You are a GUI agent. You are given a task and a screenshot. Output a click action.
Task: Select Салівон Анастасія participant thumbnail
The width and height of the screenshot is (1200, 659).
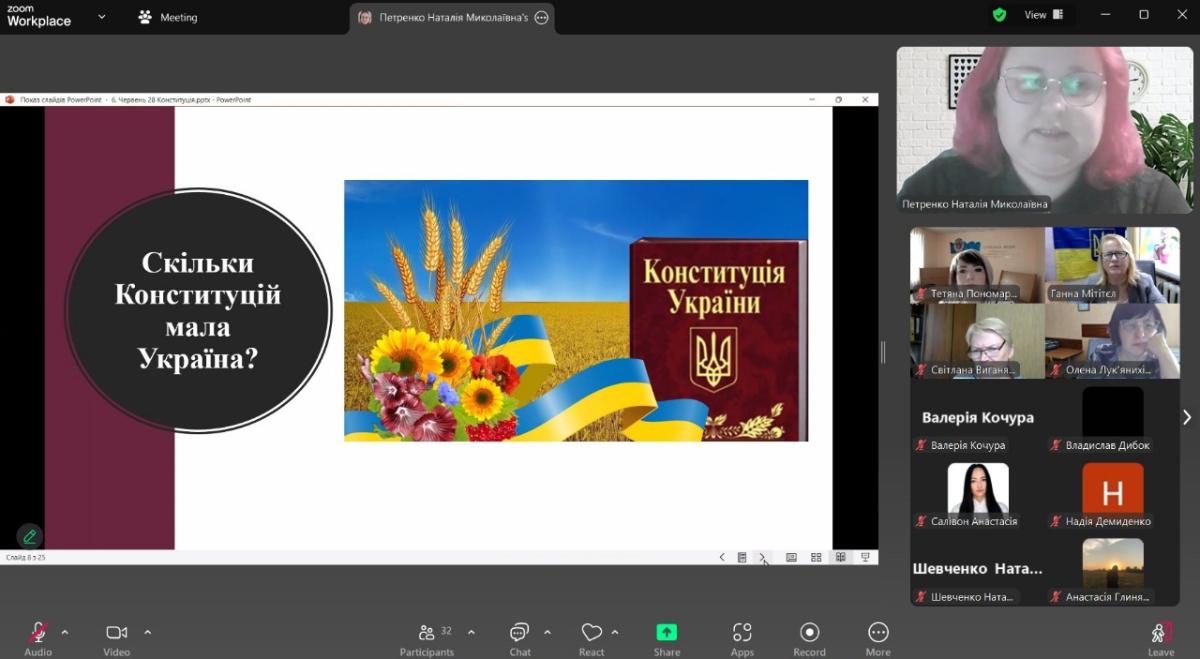point(977,494)
